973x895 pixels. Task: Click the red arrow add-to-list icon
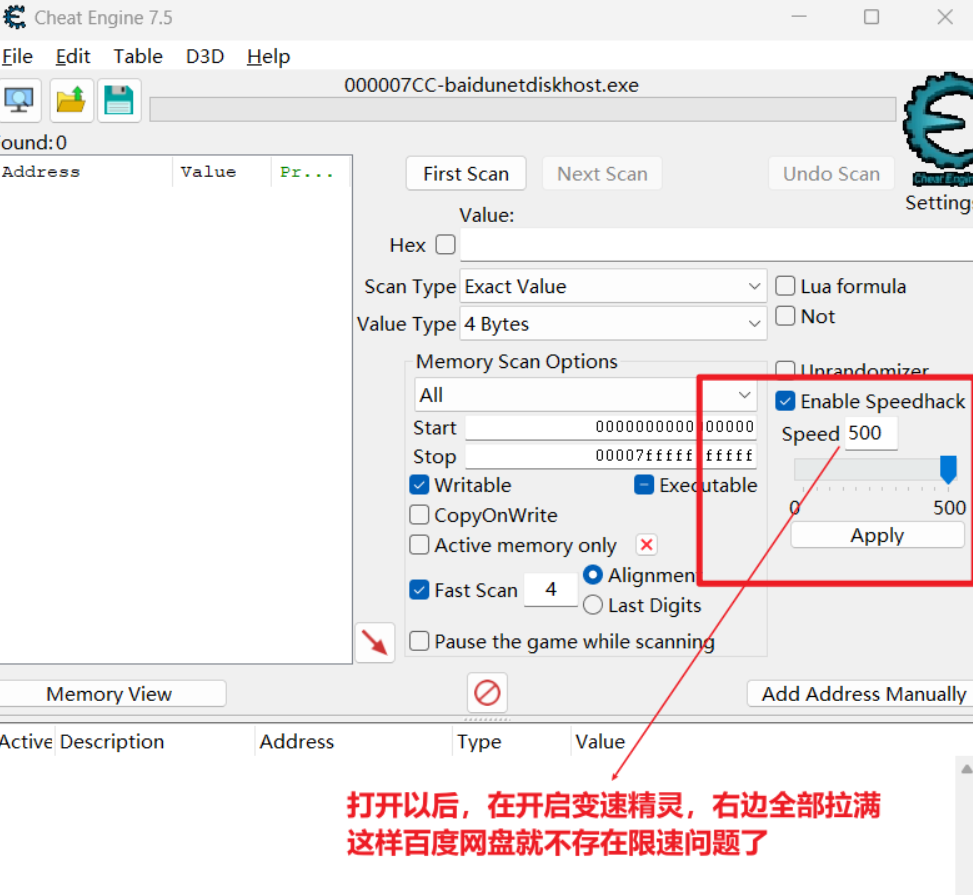[x=375, y=643]
